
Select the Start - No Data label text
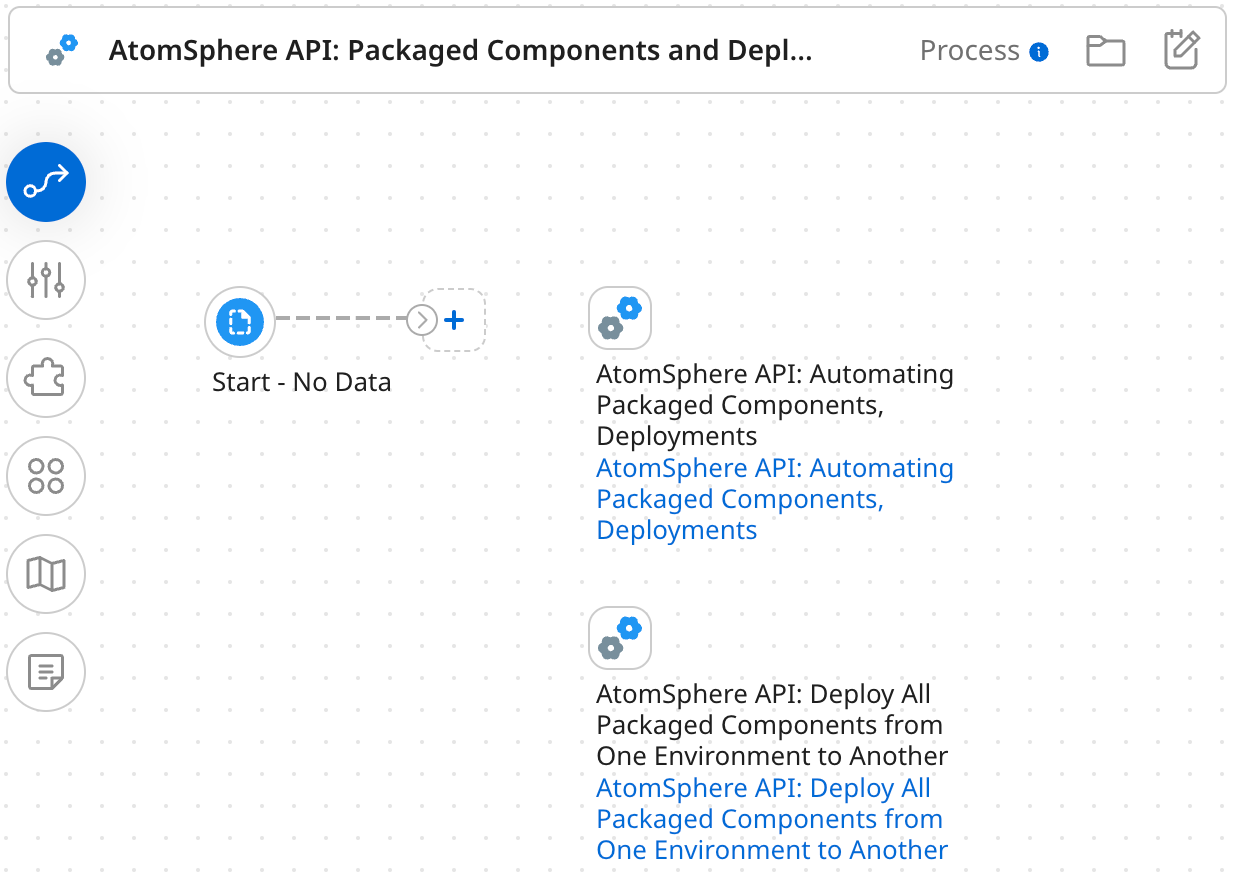click(301, 382)
